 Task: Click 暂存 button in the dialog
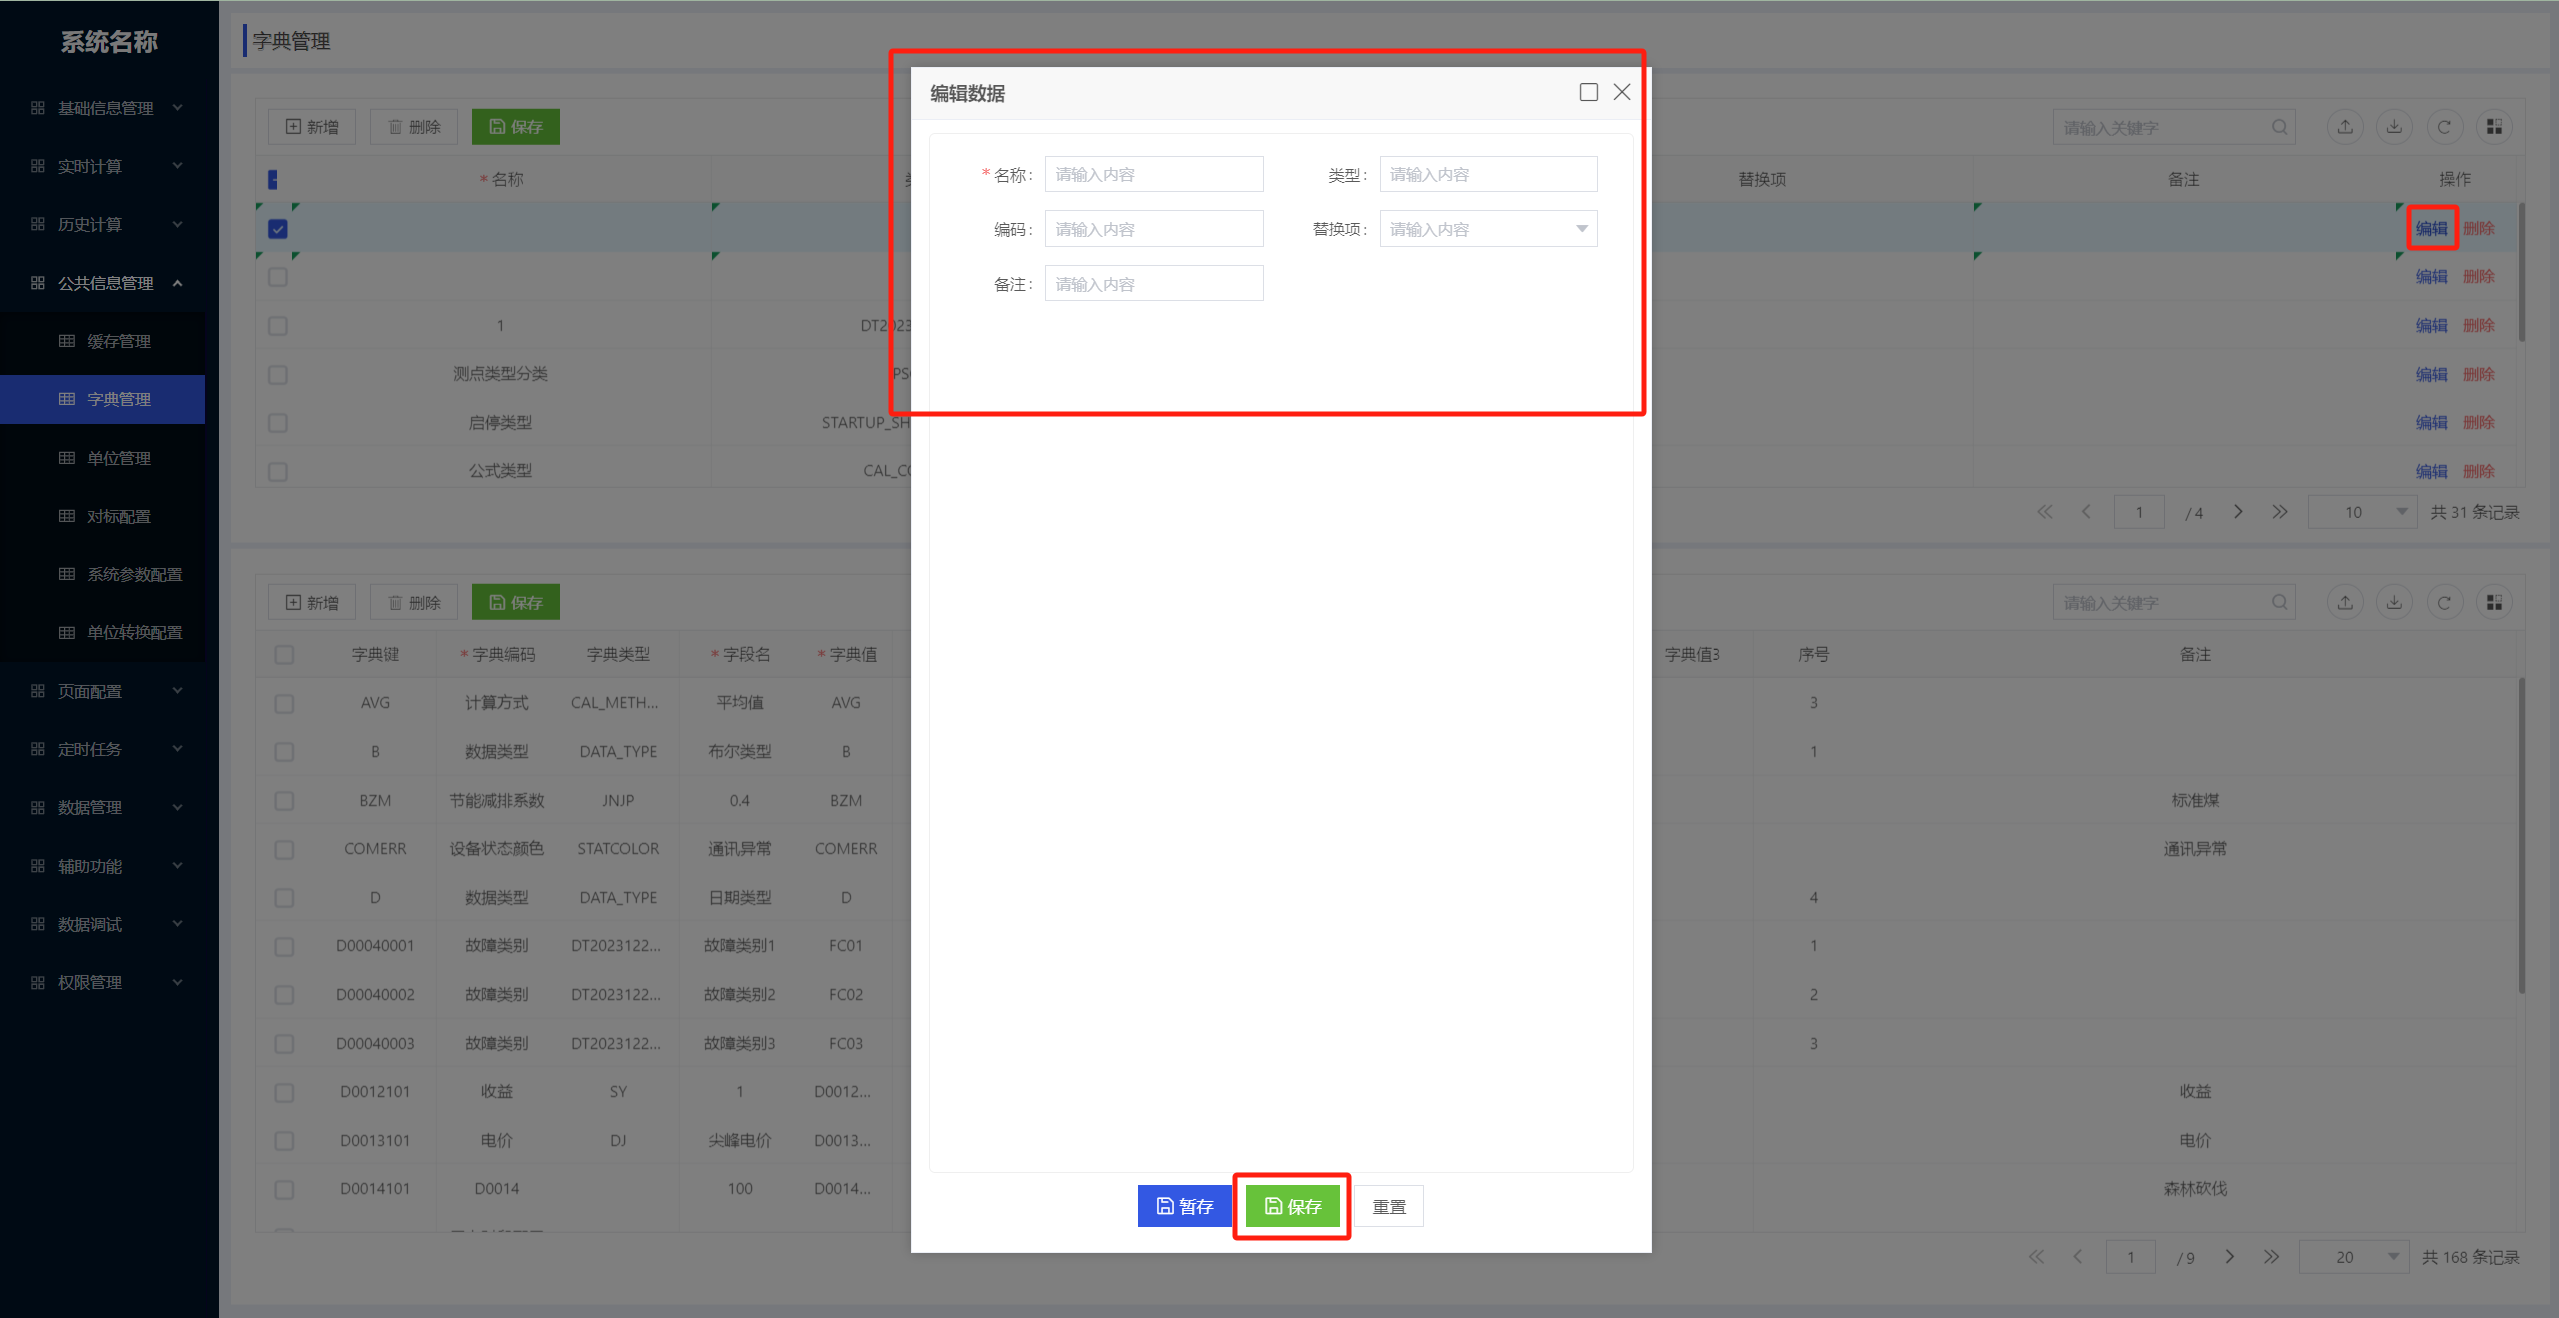click(x=1185, y=1206)
